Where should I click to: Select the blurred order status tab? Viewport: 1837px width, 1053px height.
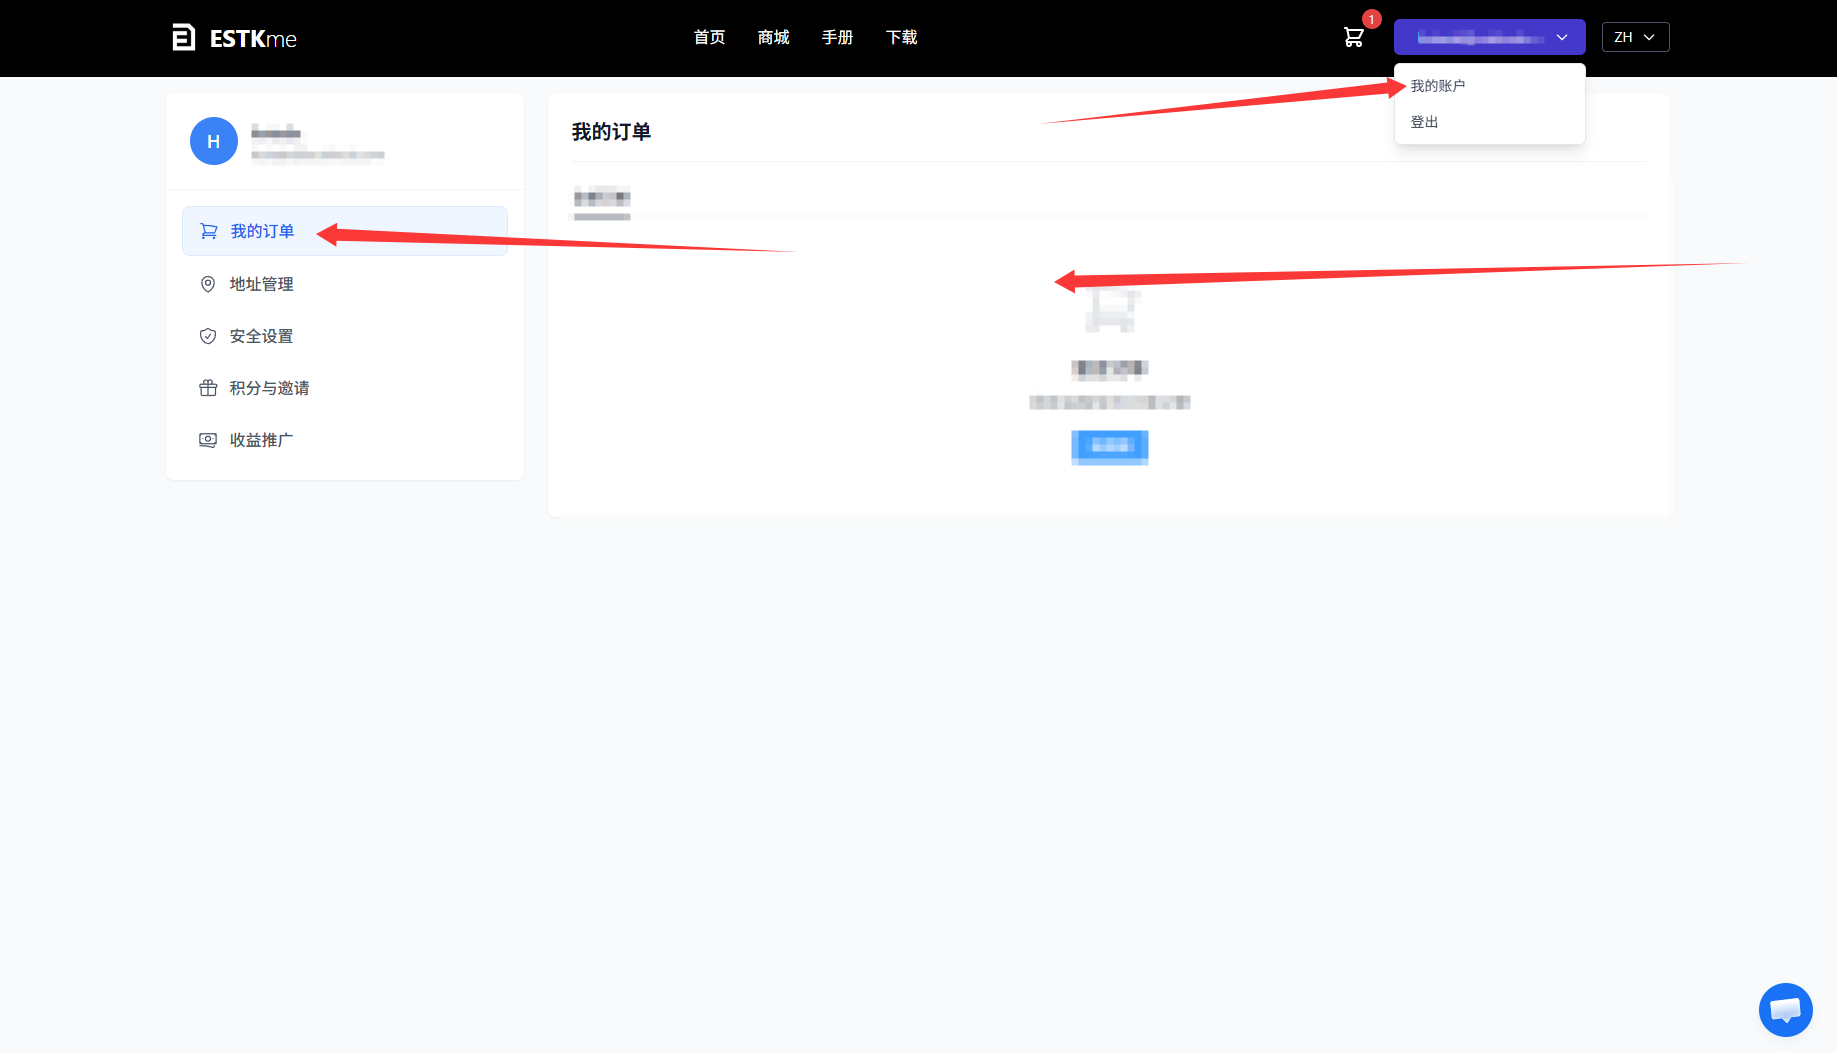602,198
